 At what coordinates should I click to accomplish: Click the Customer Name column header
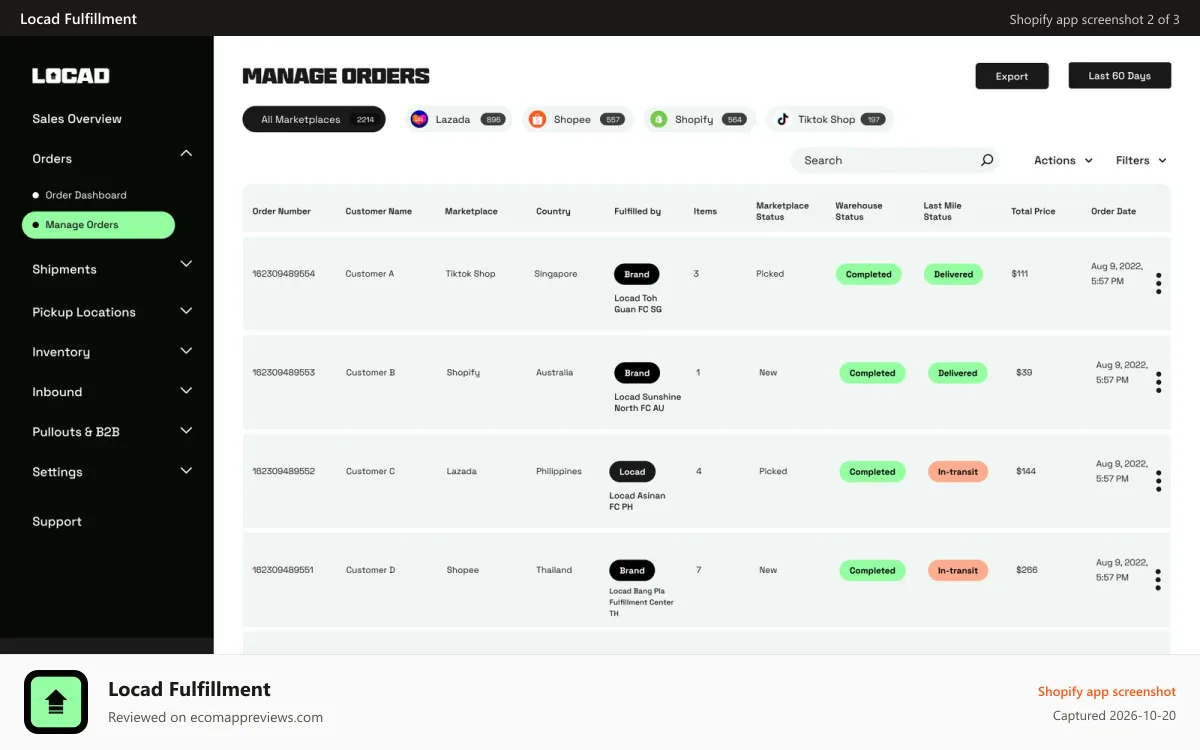(x=379, y=212)
